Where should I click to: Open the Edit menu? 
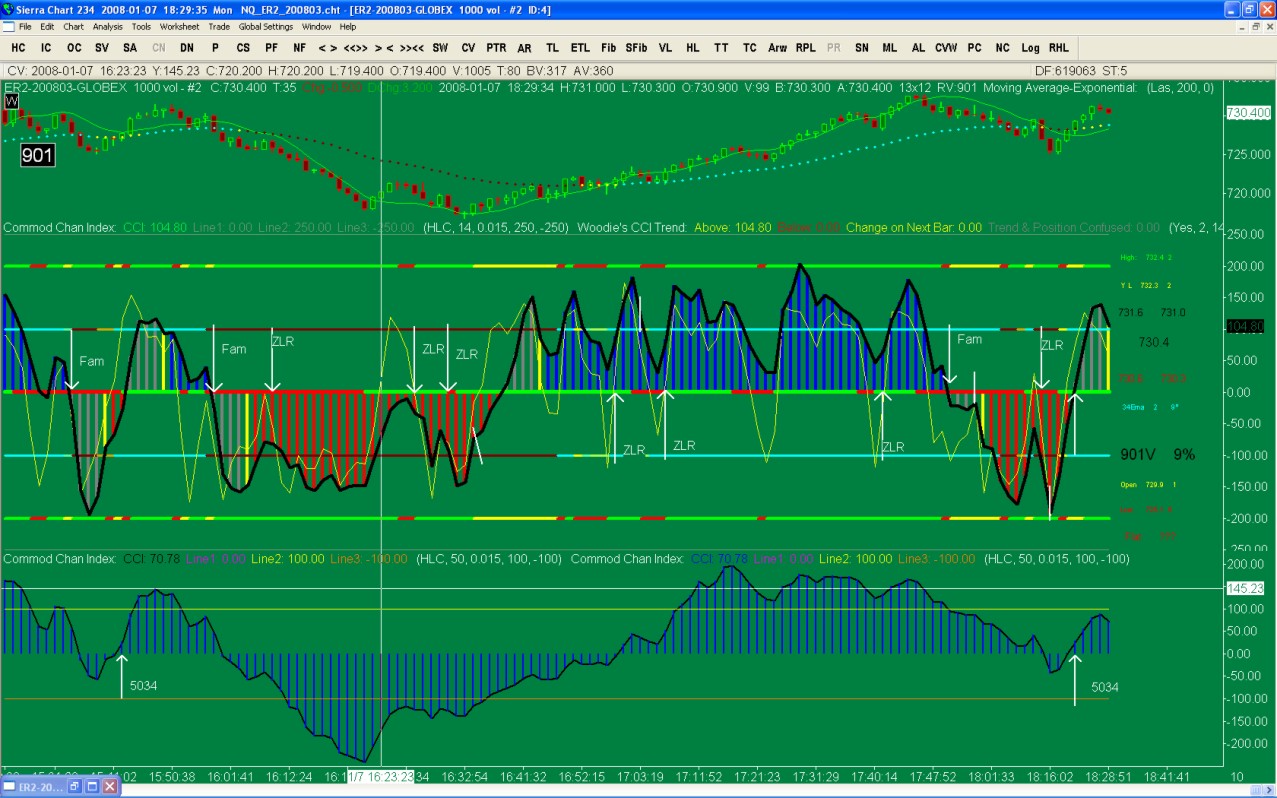click(x=48, y=27)
